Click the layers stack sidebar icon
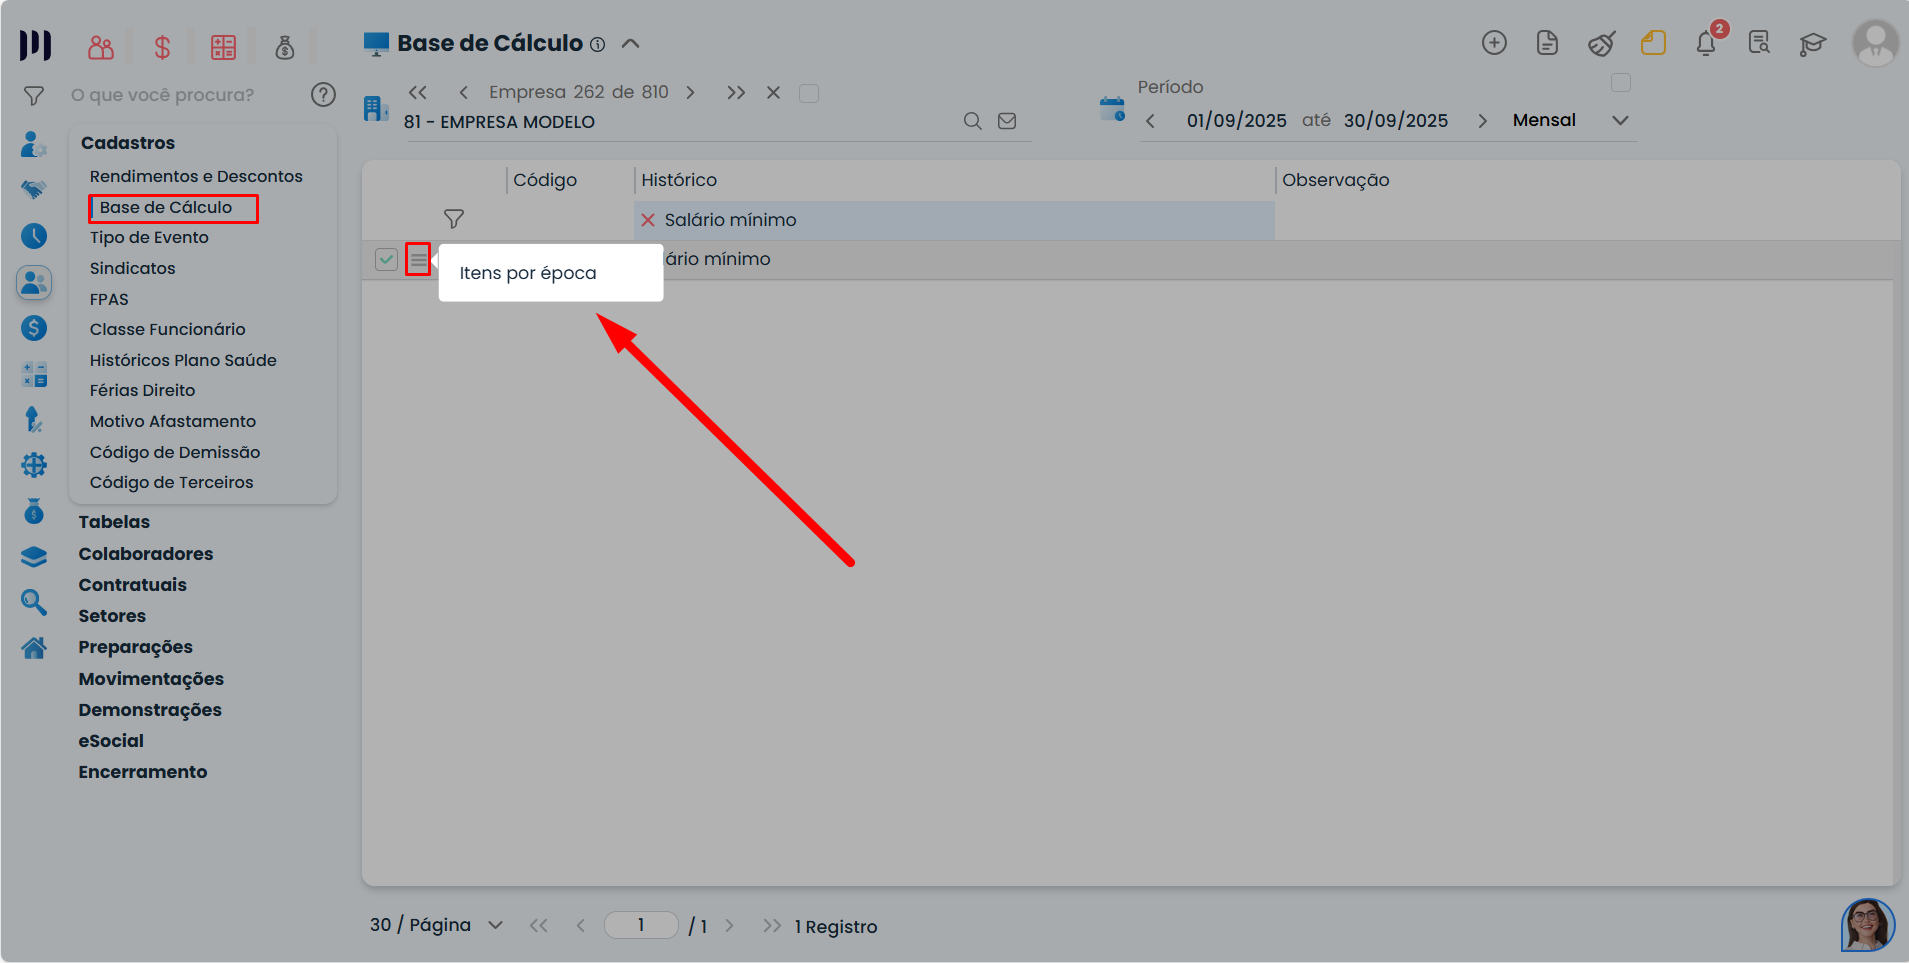Viewport: 1909px width, 963px height. (x=34, y=557)
